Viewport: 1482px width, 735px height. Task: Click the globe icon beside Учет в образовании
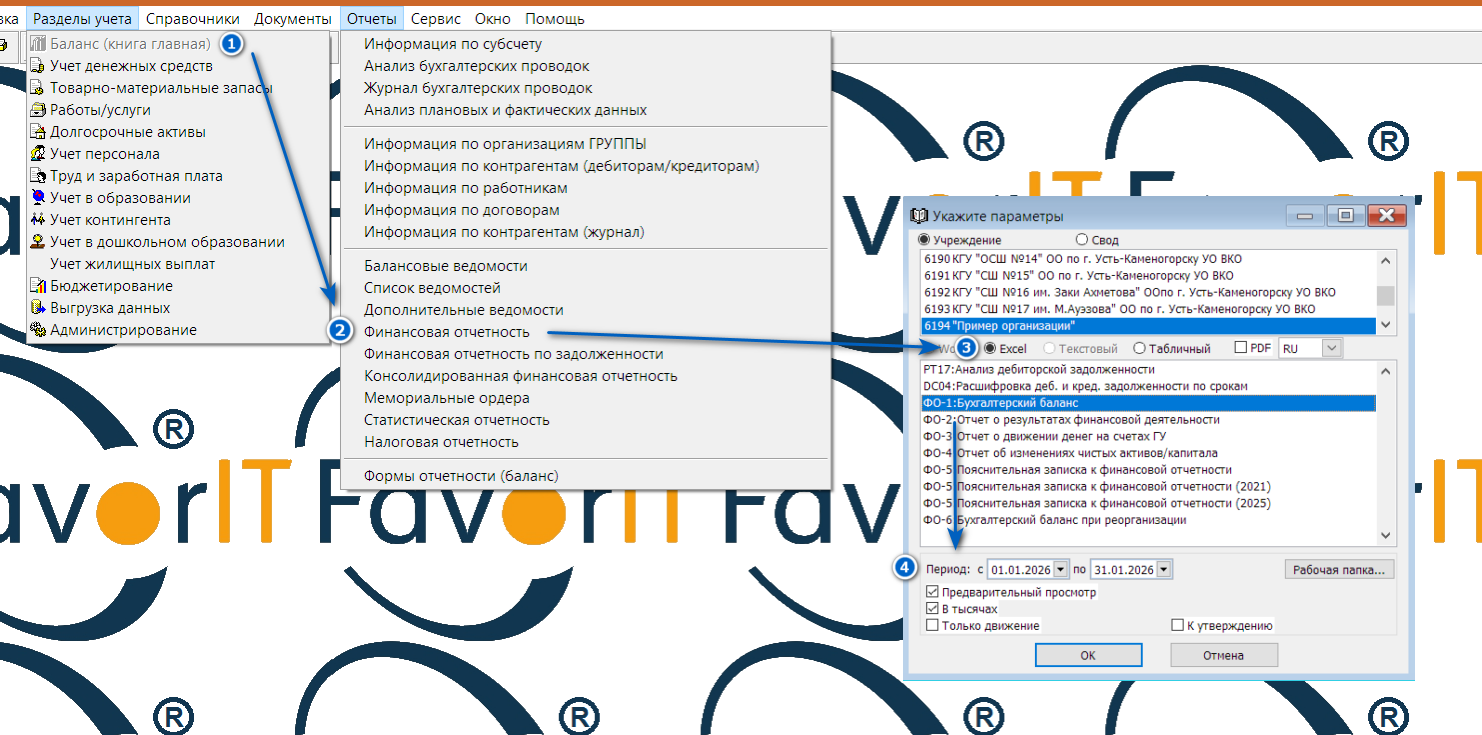[x=38, y=198]
